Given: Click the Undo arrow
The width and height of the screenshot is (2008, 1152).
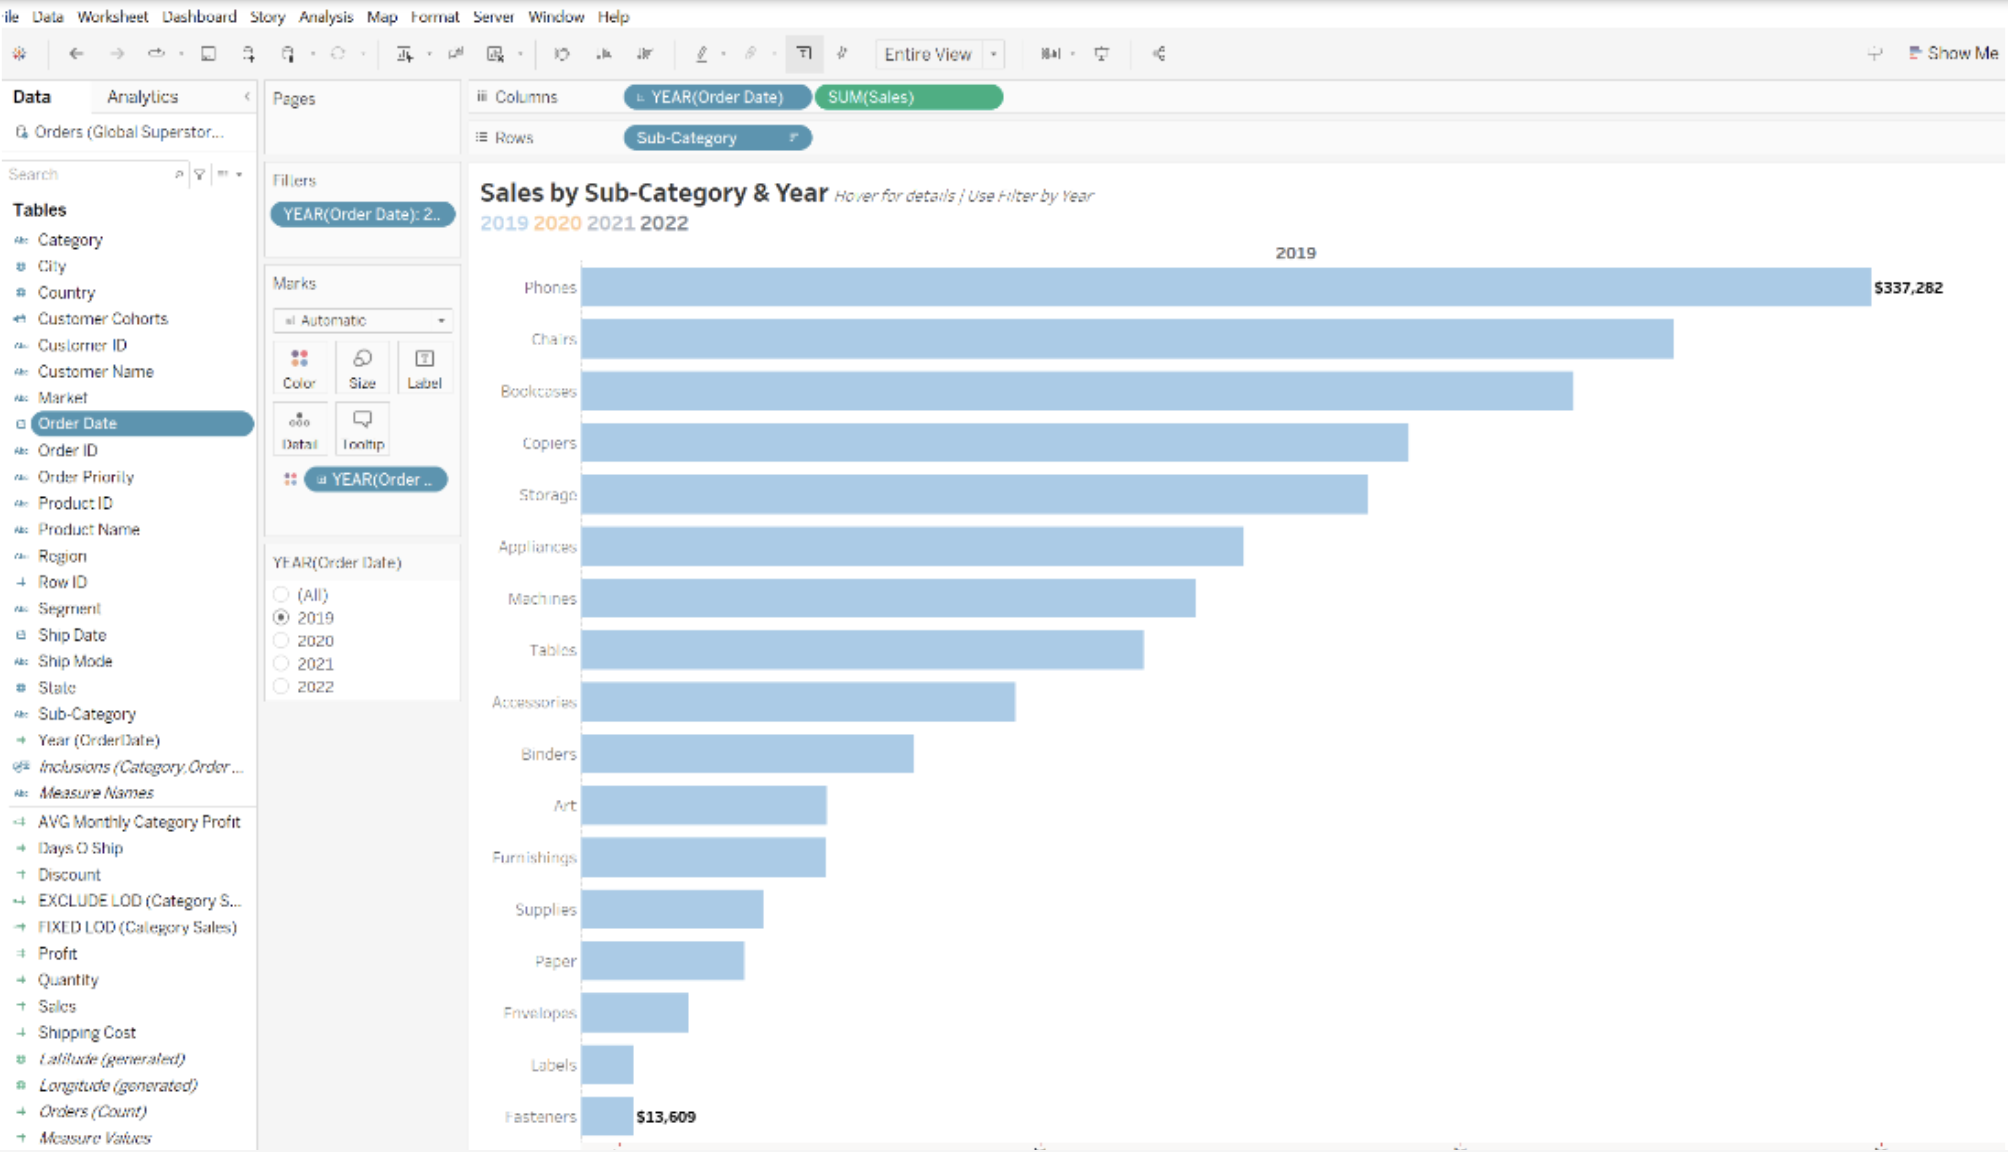Looking at the screenshot, I should pyautogui.click(x=77, y=54).
